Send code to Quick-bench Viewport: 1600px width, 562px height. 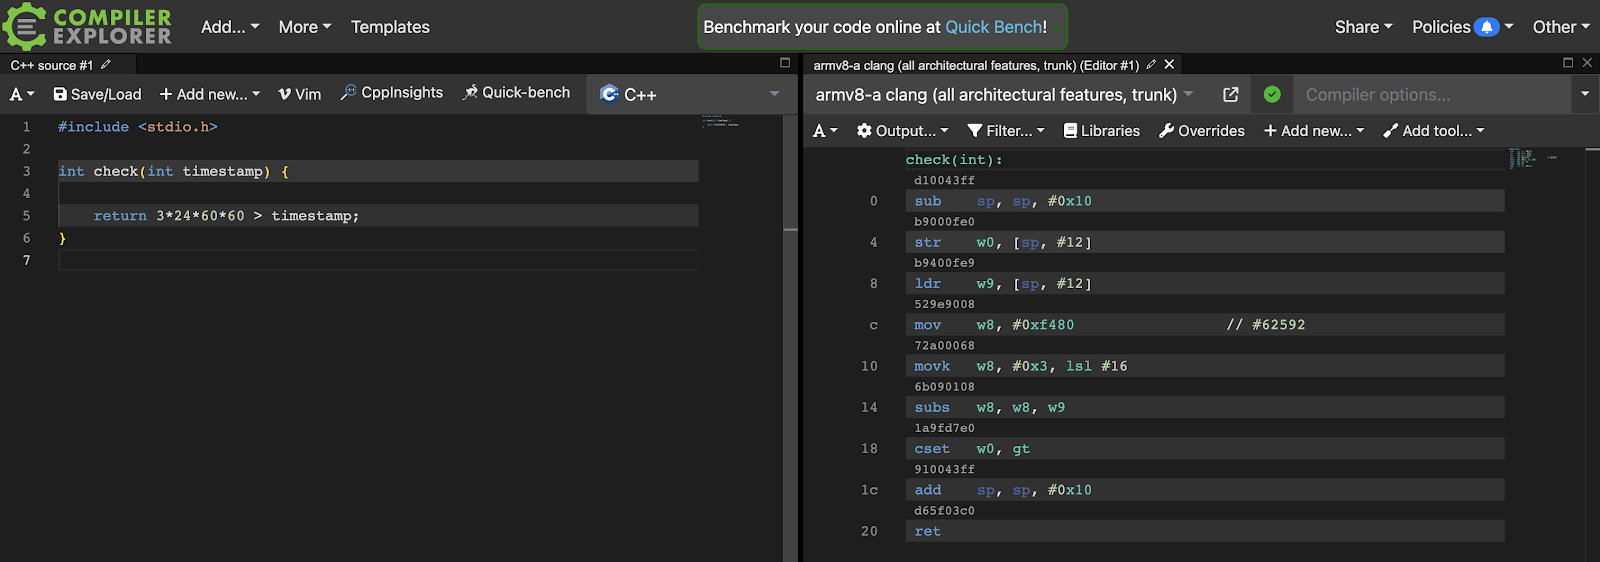pyautogui.click(x=516, y=93)
